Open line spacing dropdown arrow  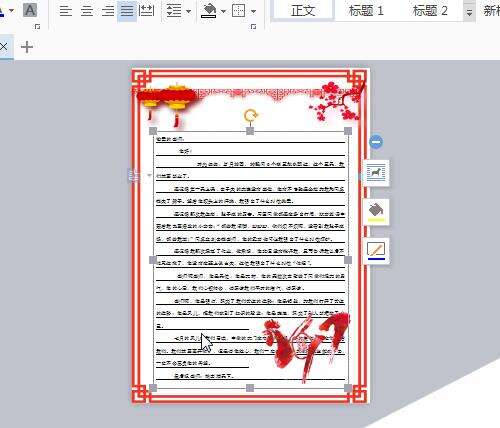(x=188, y=11)
